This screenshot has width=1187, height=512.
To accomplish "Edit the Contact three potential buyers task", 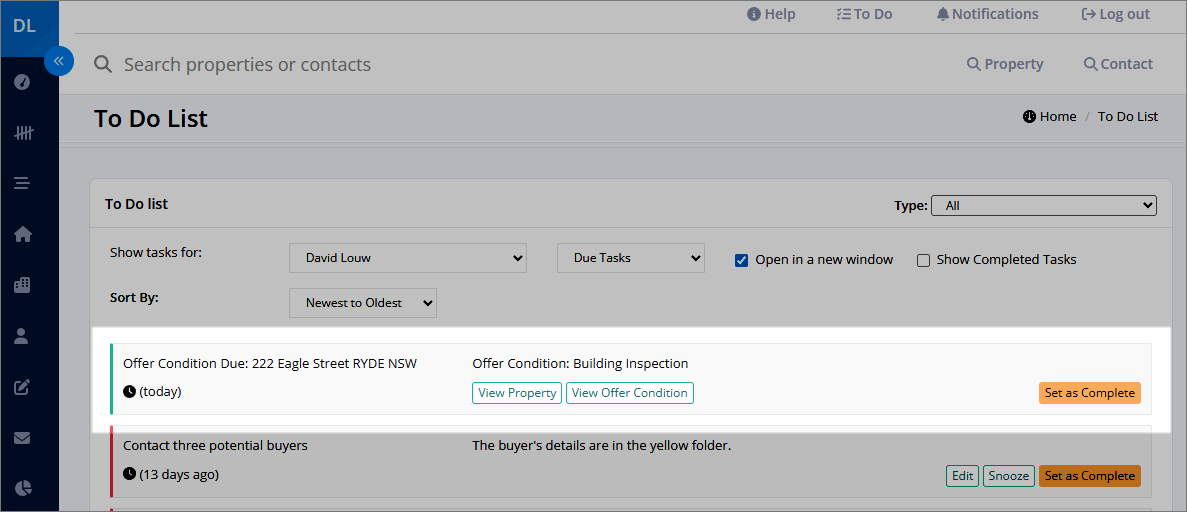I will click(x=962, y=476).
